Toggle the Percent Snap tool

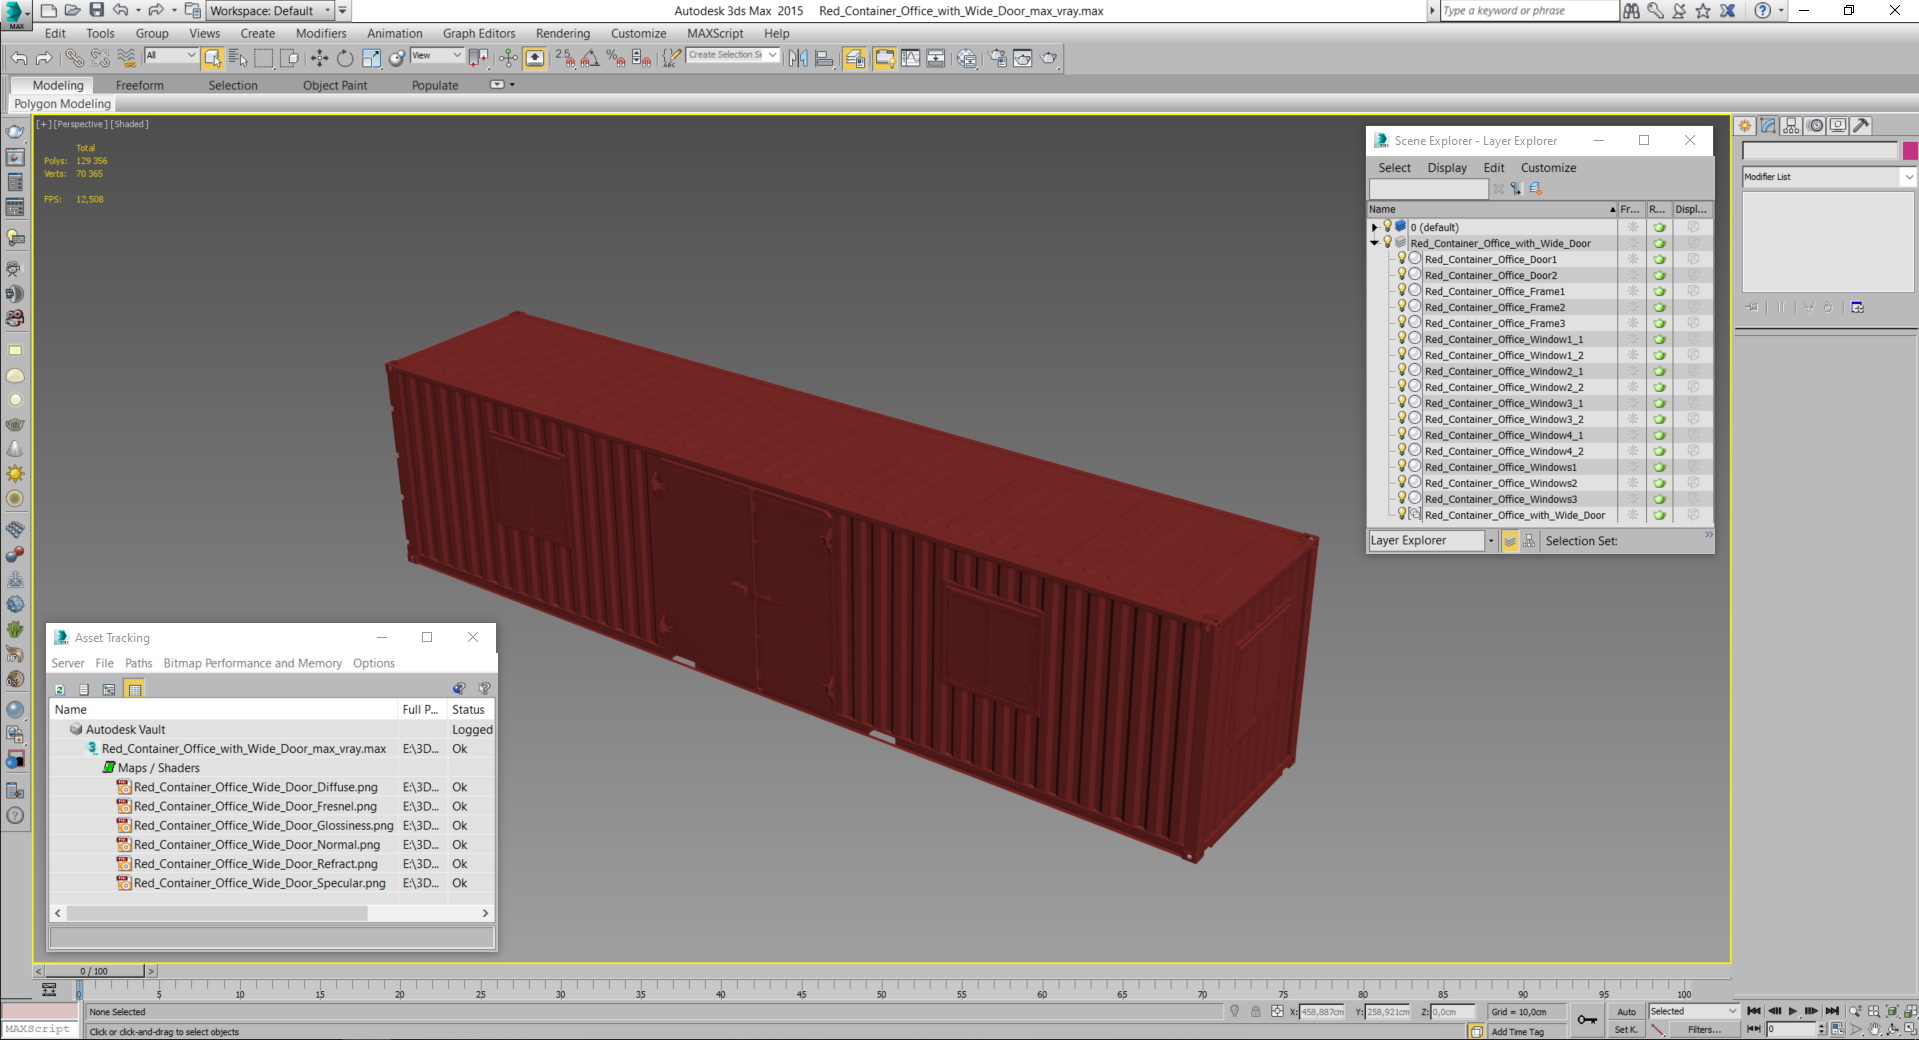click(616, 58)
